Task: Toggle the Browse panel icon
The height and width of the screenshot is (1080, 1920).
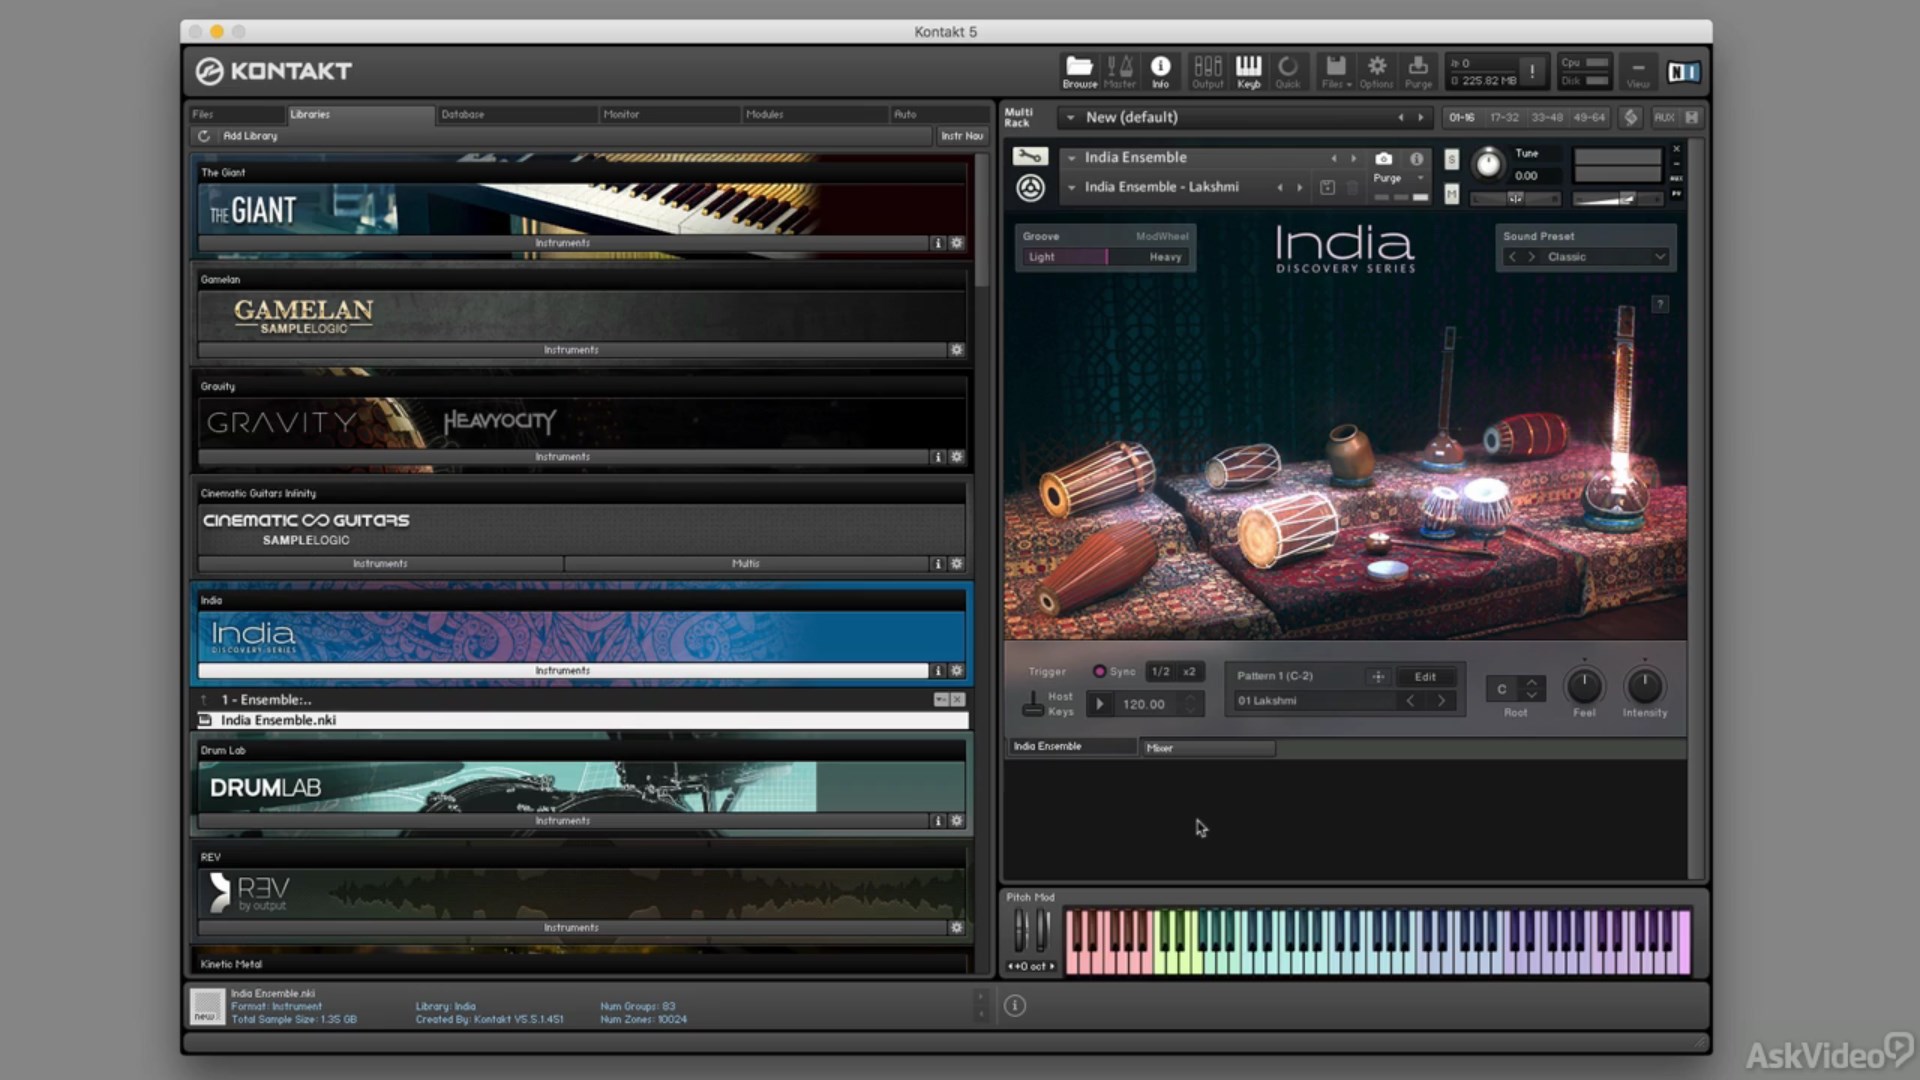Action: (x=1079, y=71)
